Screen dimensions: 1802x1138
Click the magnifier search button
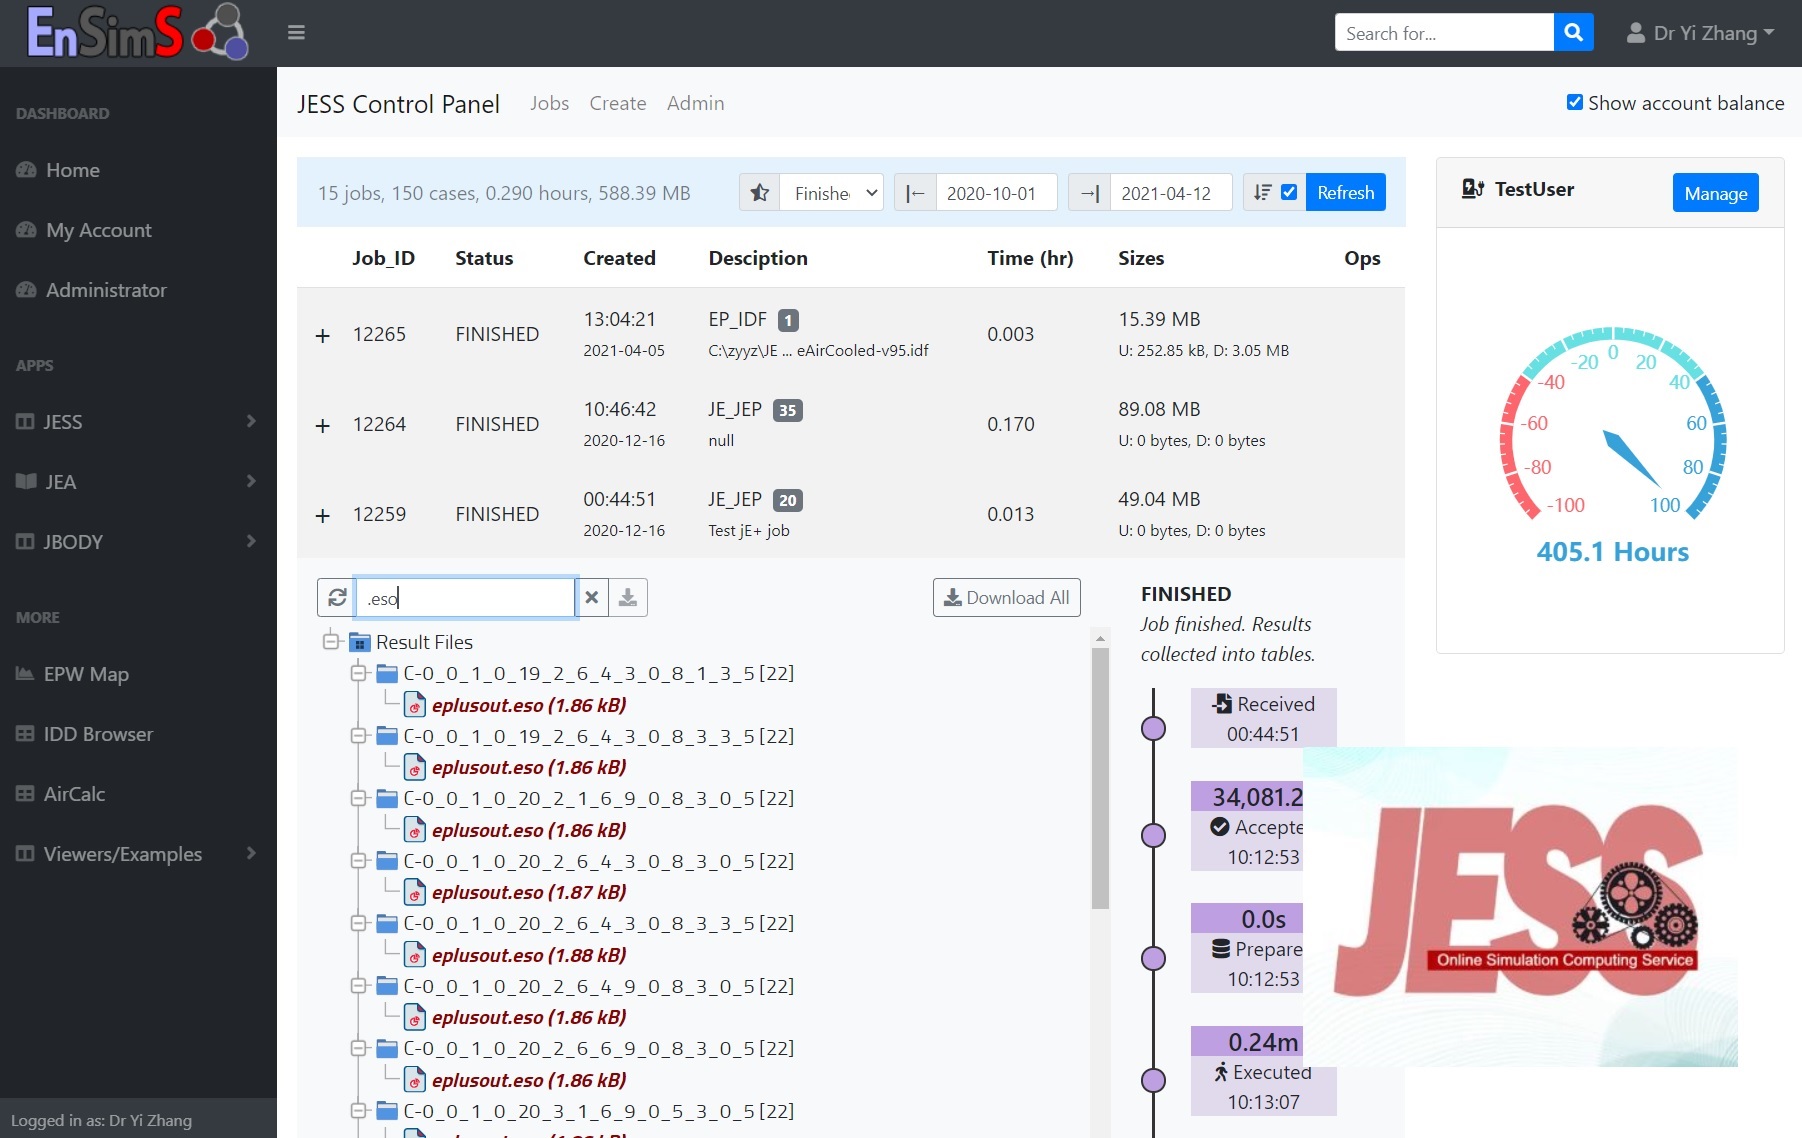pos(1573,33)
